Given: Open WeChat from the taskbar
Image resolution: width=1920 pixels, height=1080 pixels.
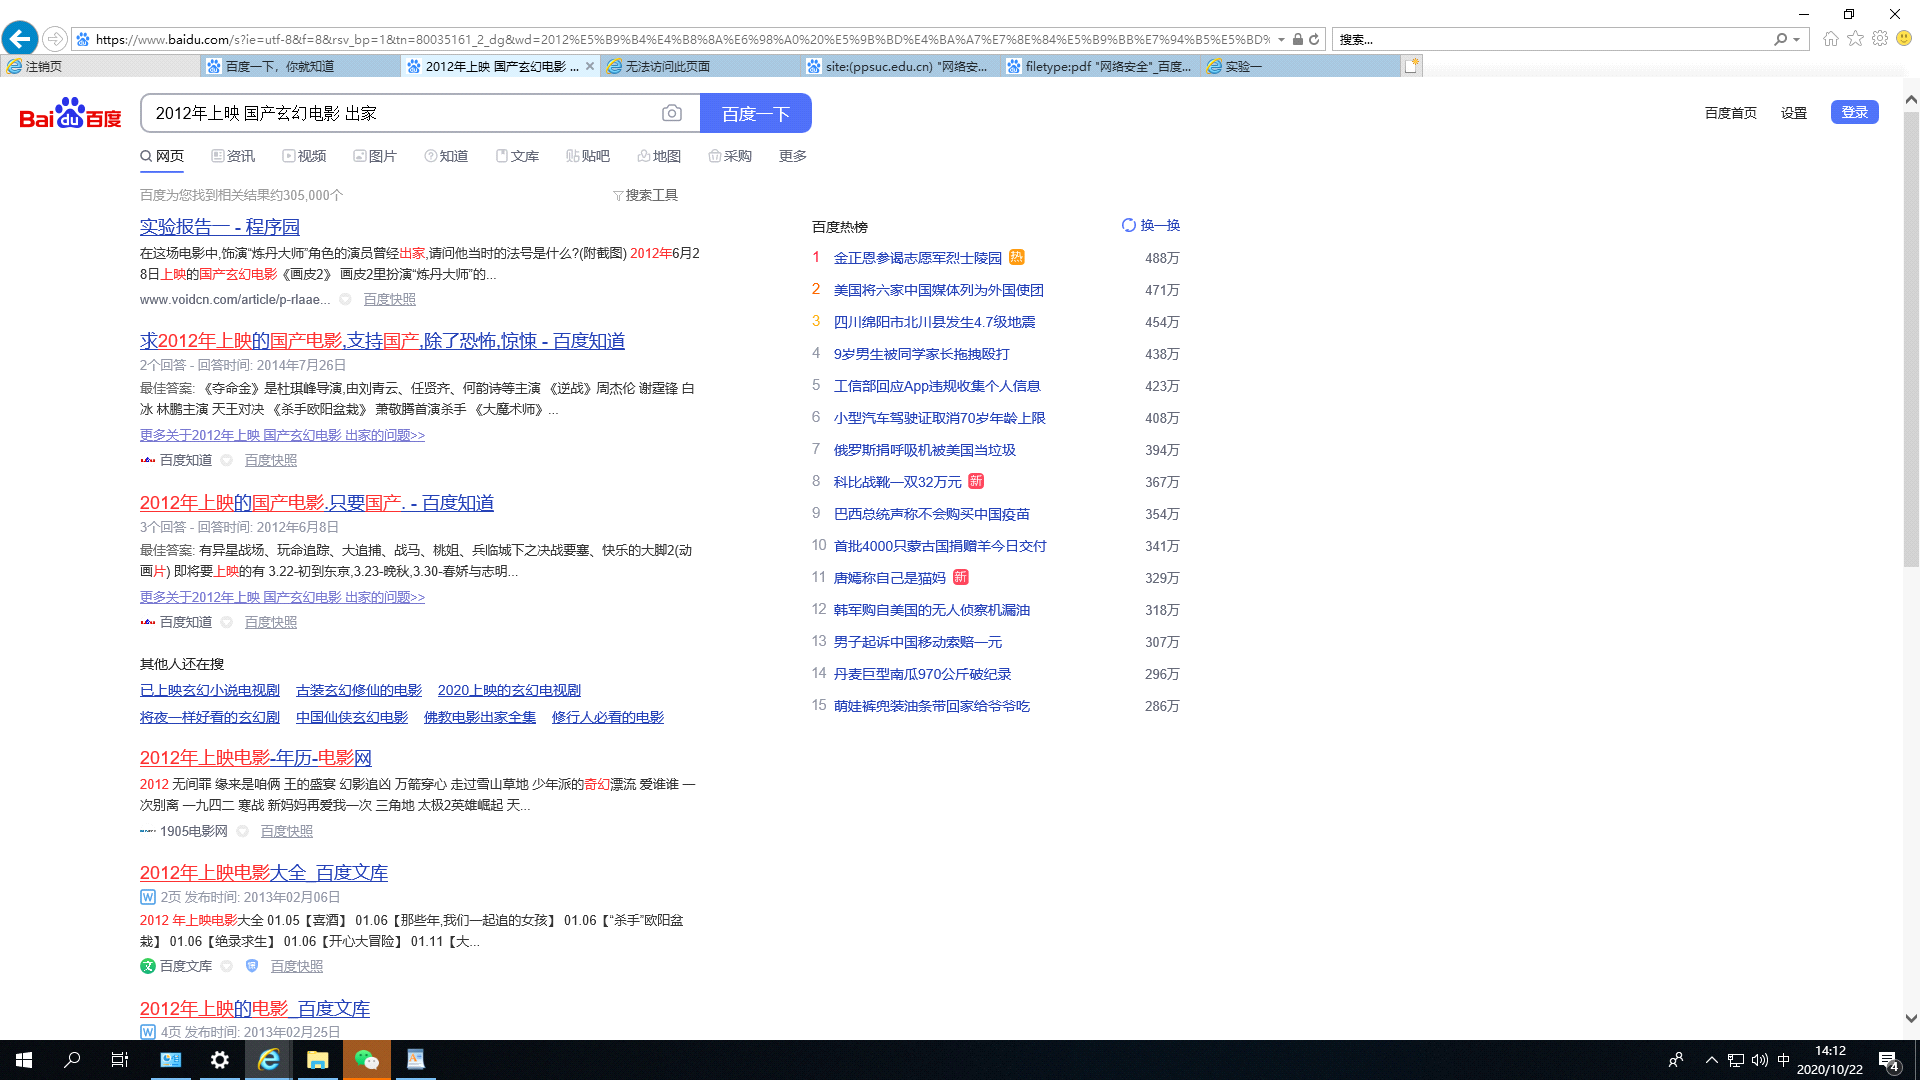Looking at the screenshot, I should (367, 1060).
